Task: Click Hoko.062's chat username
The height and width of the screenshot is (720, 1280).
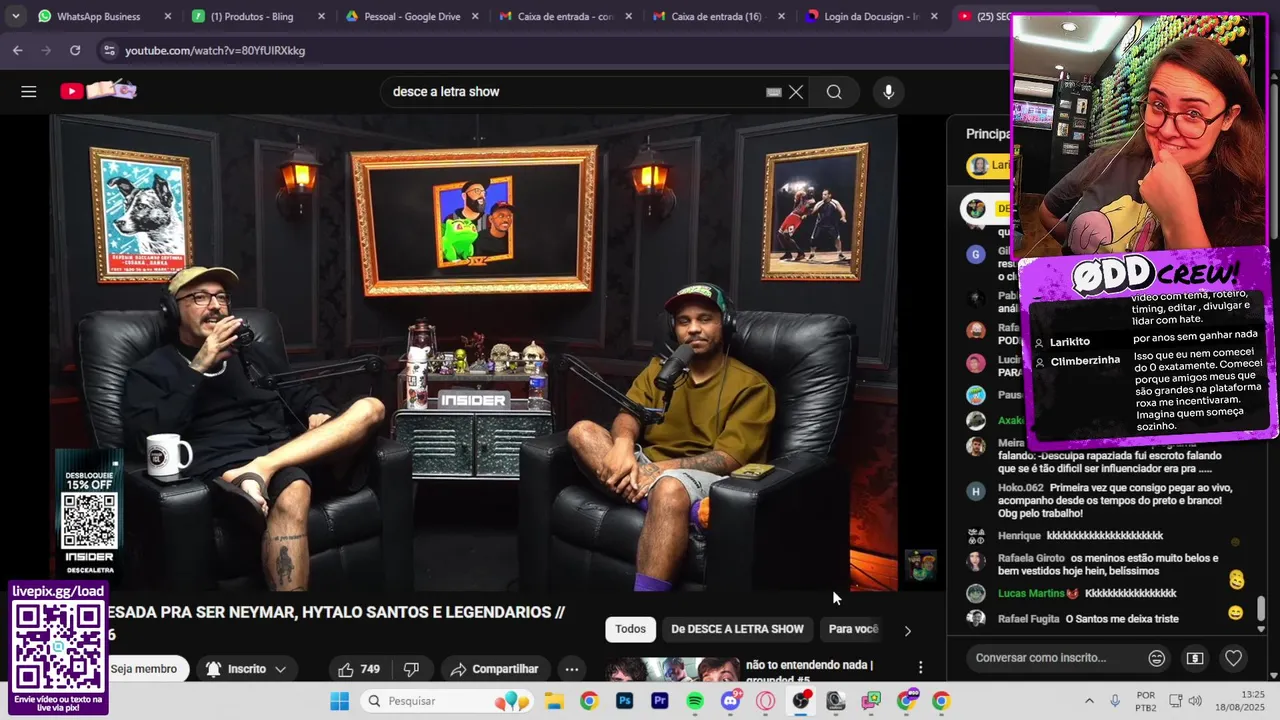Action: point(1020,488)
